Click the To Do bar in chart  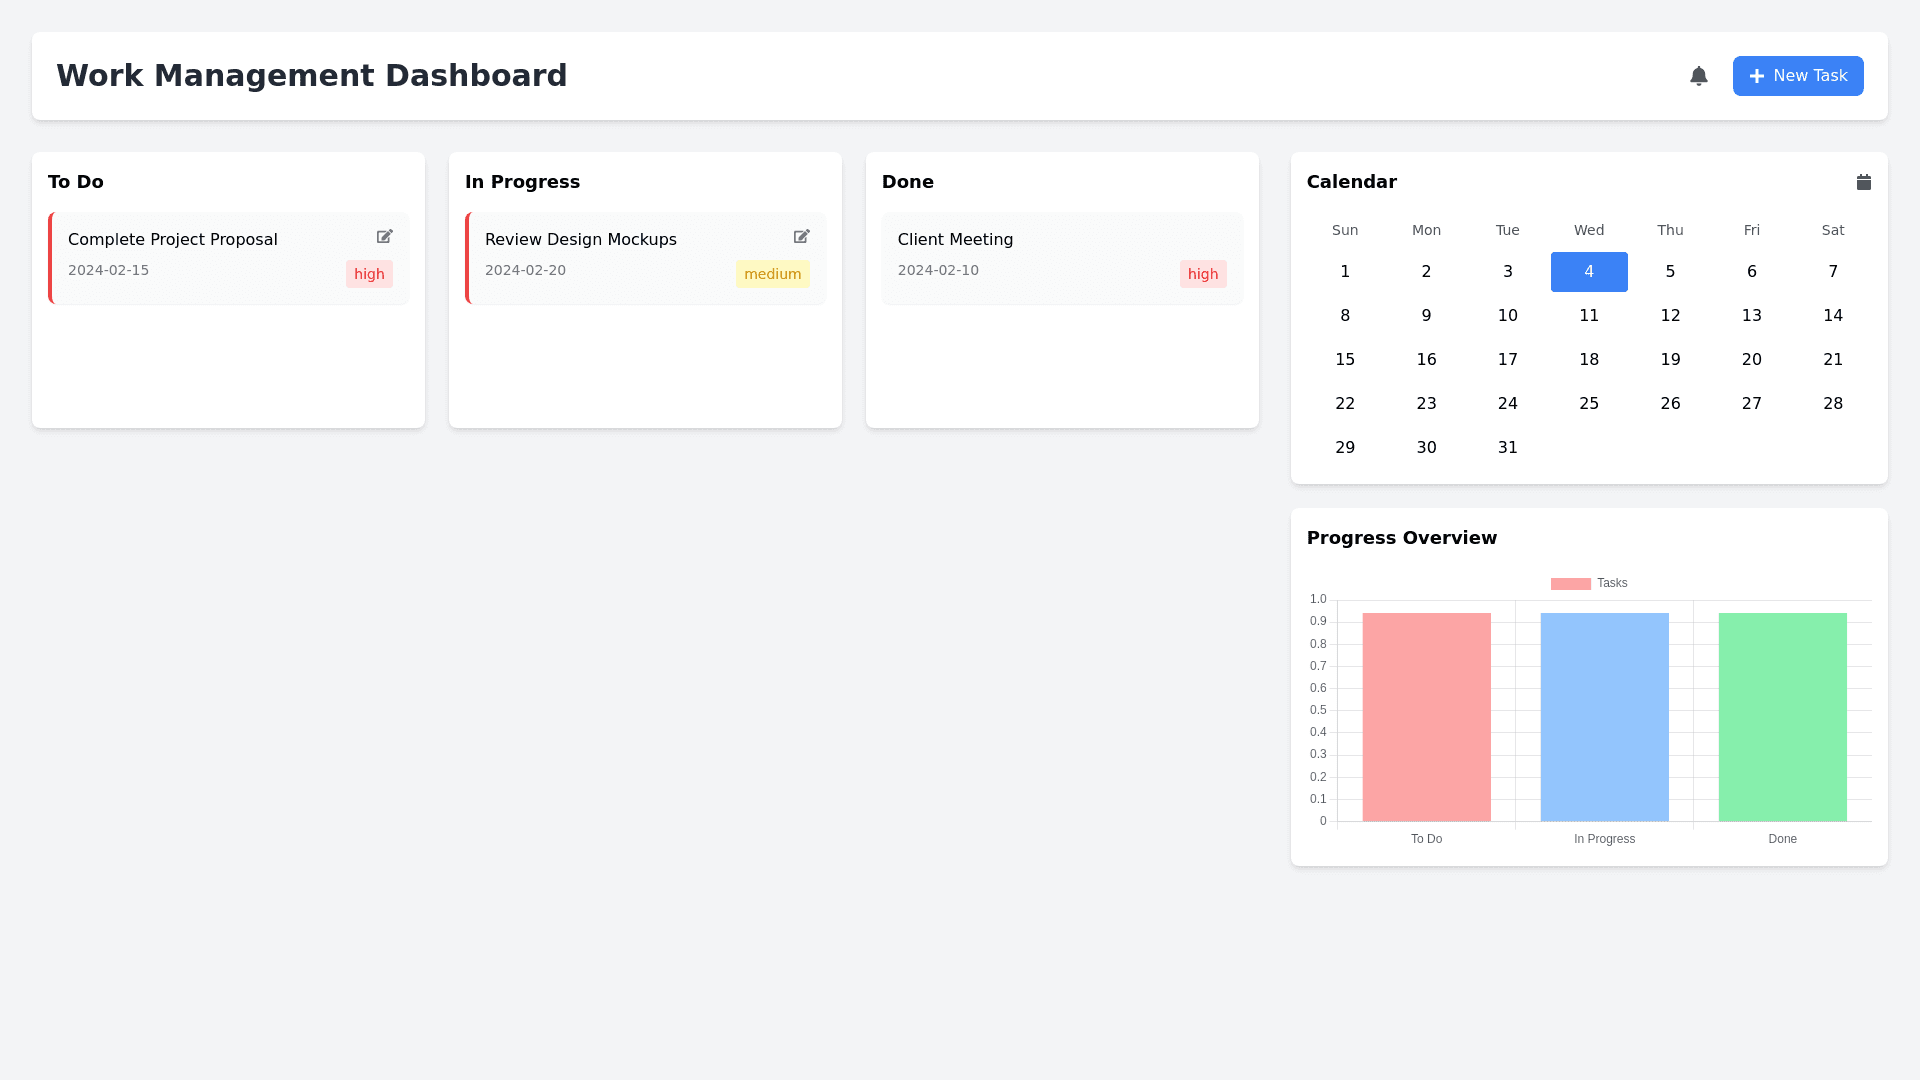pyautogui.click(x=1426, y=717)
